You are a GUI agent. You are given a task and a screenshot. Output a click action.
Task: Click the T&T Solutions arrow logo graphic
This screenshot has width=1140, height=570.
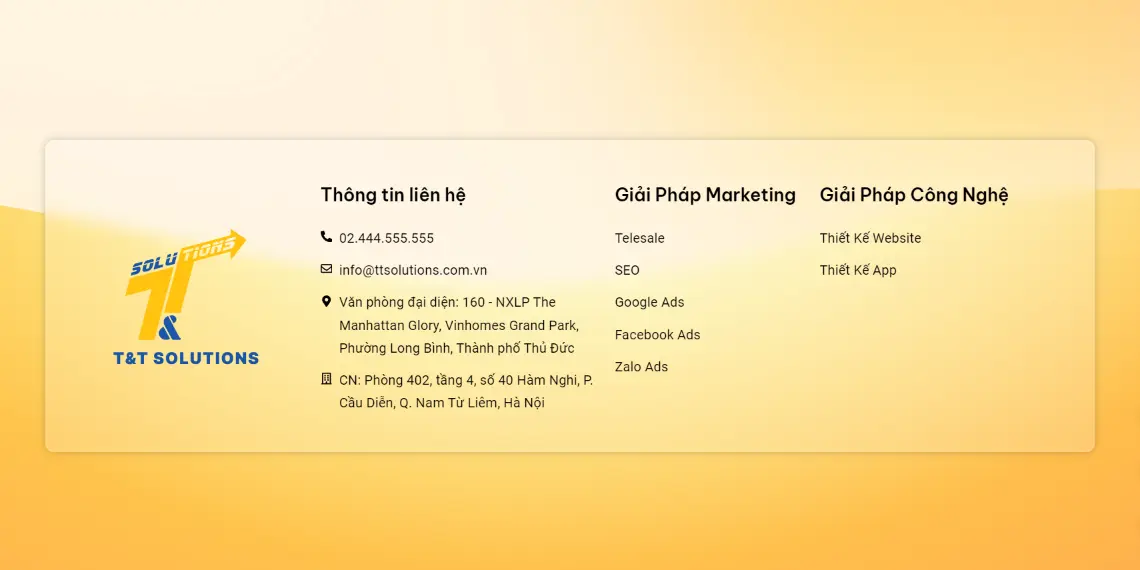(183, 285)
